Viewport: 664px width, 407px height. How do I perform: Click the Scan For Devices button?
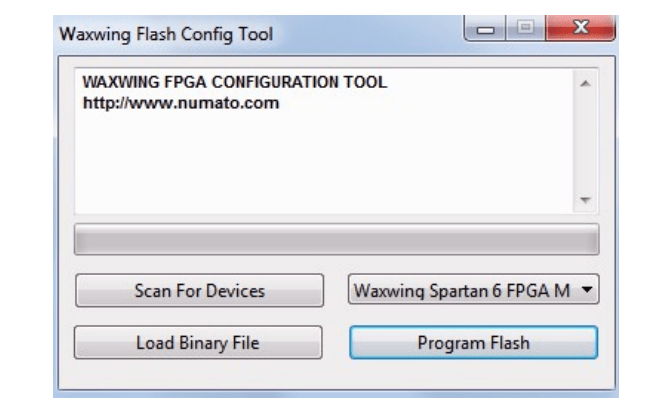click(x=199, y=291)
